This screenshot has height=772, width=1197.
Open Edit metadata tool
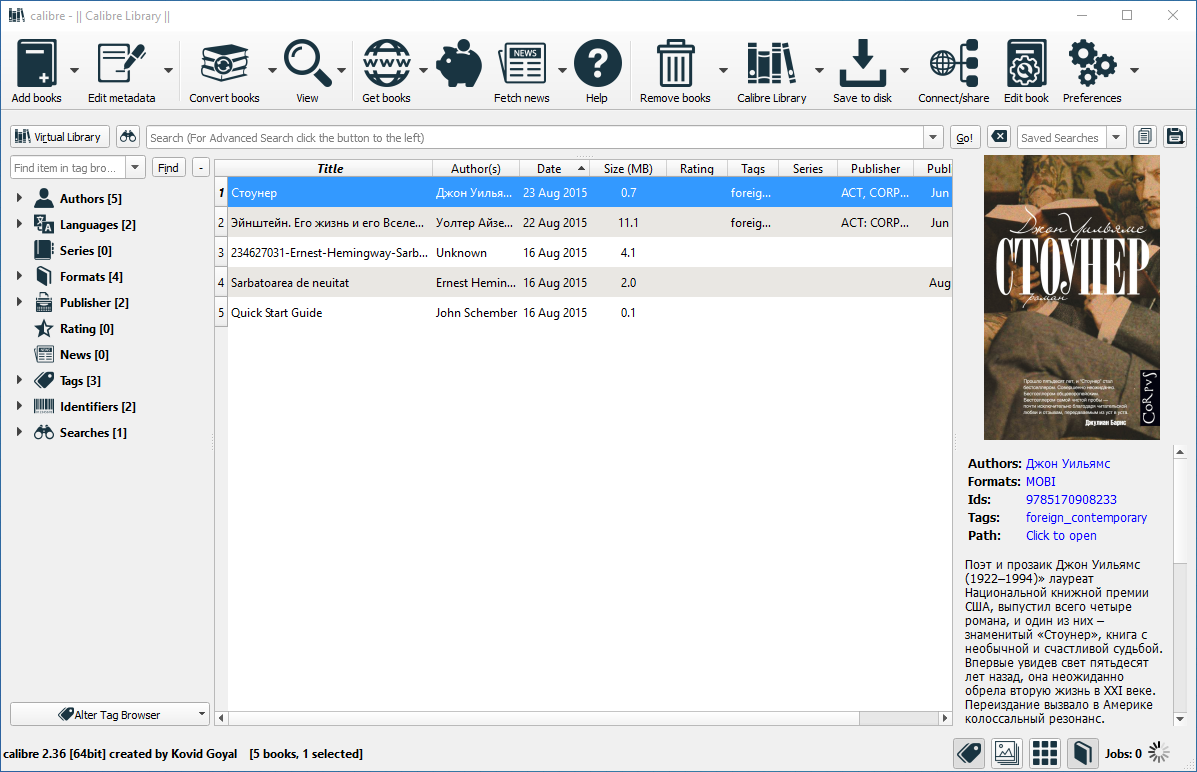121,64
